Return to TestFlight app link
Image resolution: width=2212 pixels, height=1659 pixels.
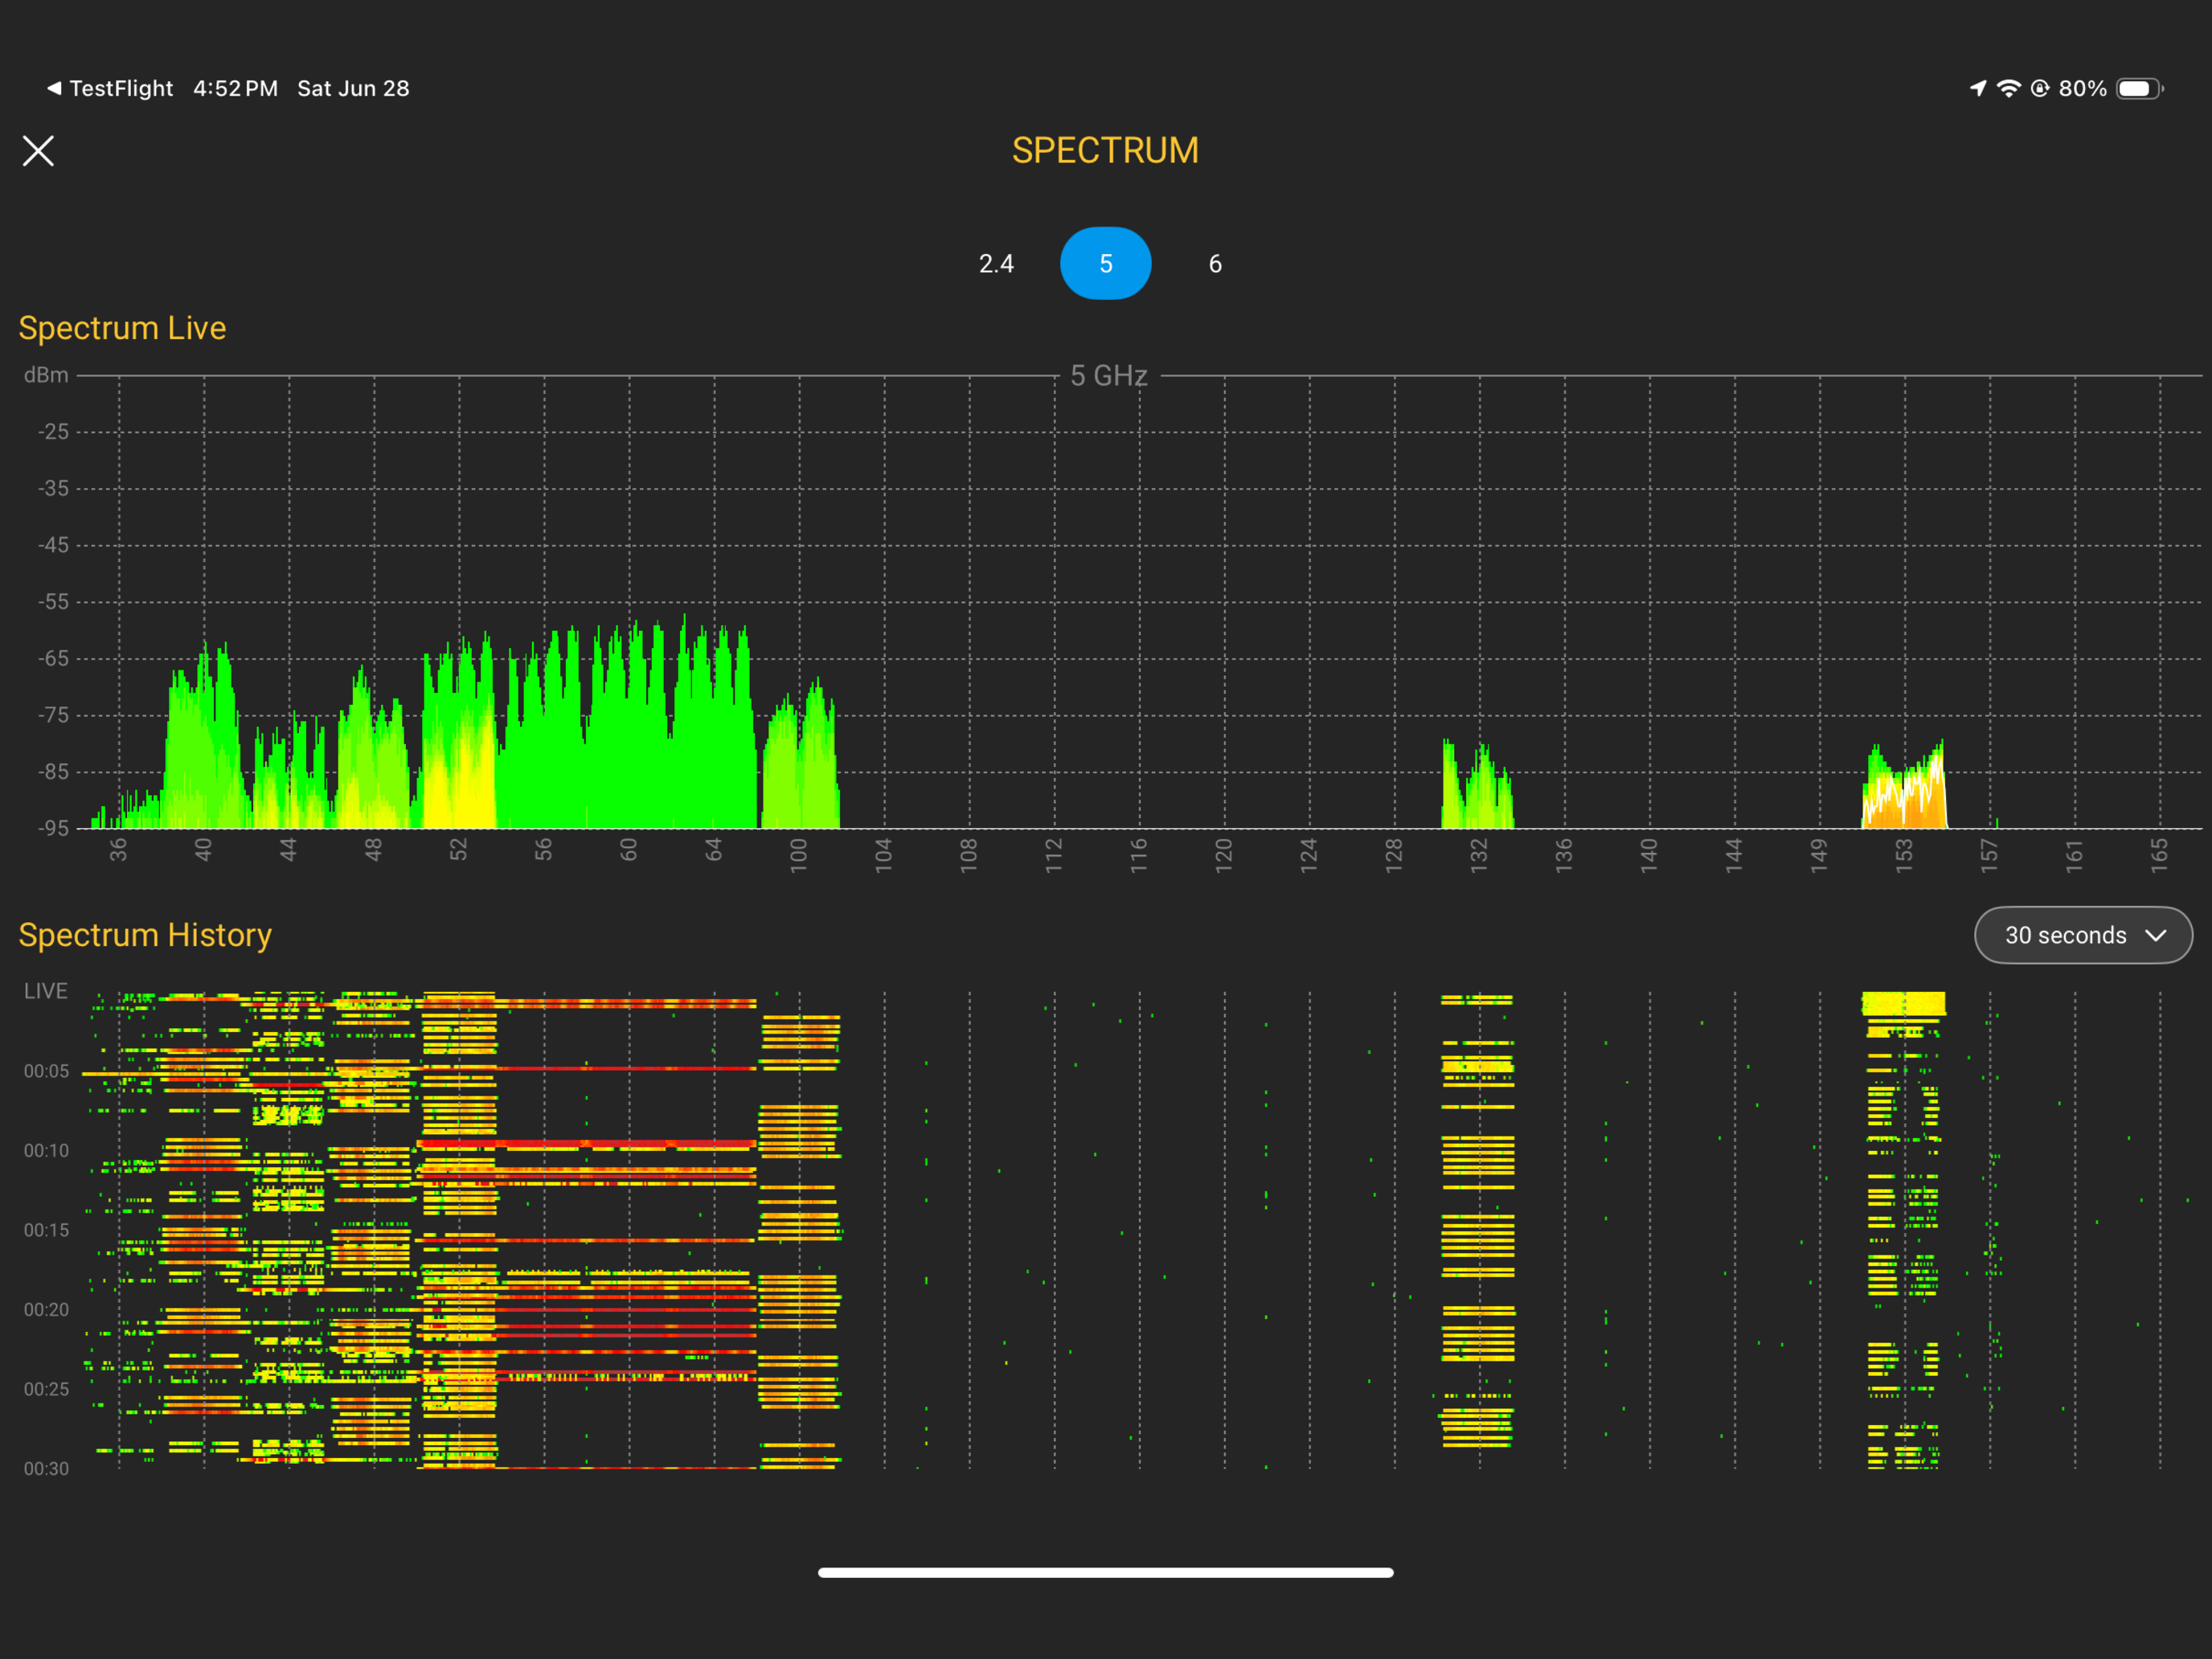click(121, 88)
